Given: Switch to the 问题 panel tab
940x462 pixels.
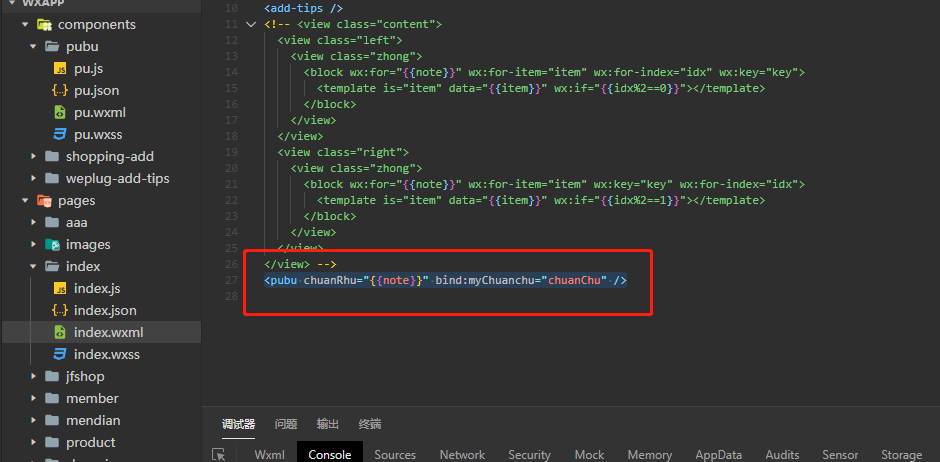Looking at the screenshot, I should tap(286, 424).
